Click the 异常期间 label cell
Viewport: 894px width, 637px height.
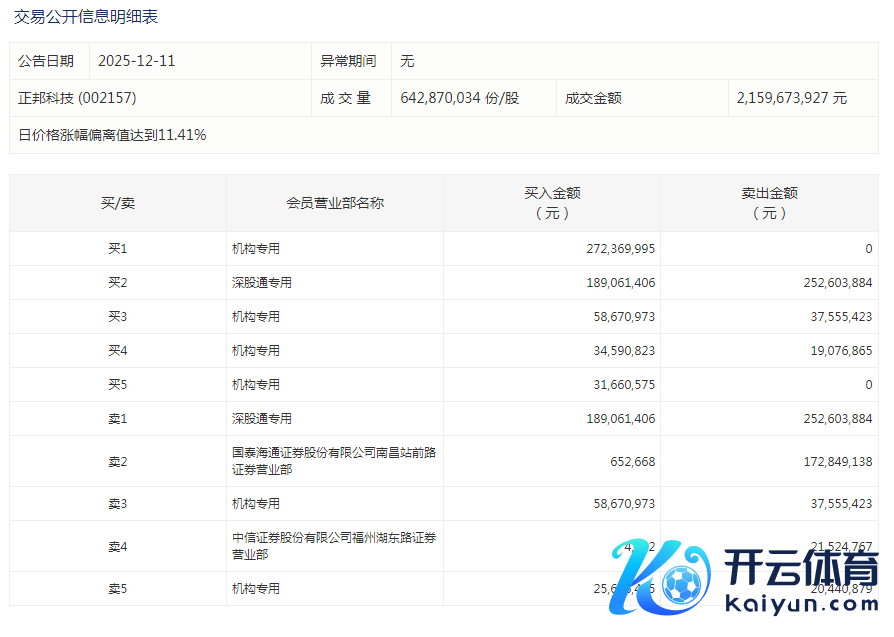click(348, 61)
